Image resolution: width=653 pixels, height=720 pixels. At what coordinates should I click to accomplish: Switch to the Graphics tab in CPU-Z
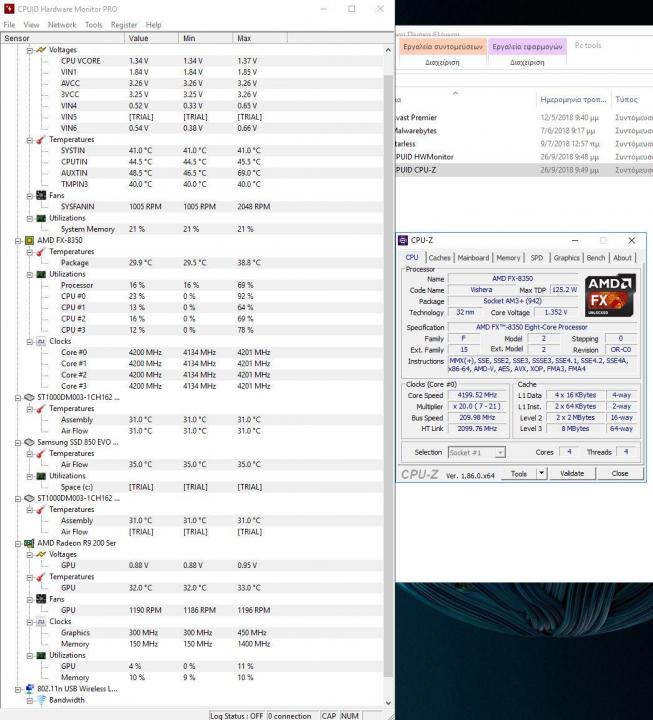566,258
